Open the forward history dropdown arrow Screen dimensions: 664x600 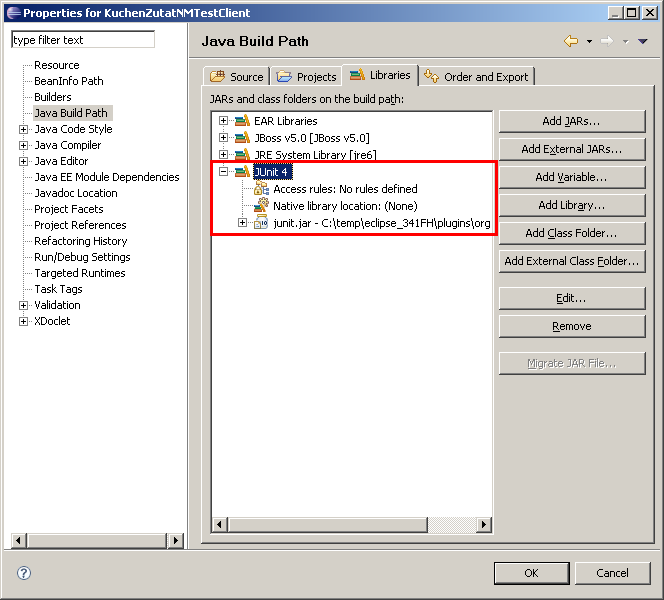click(x=625, y=41)
